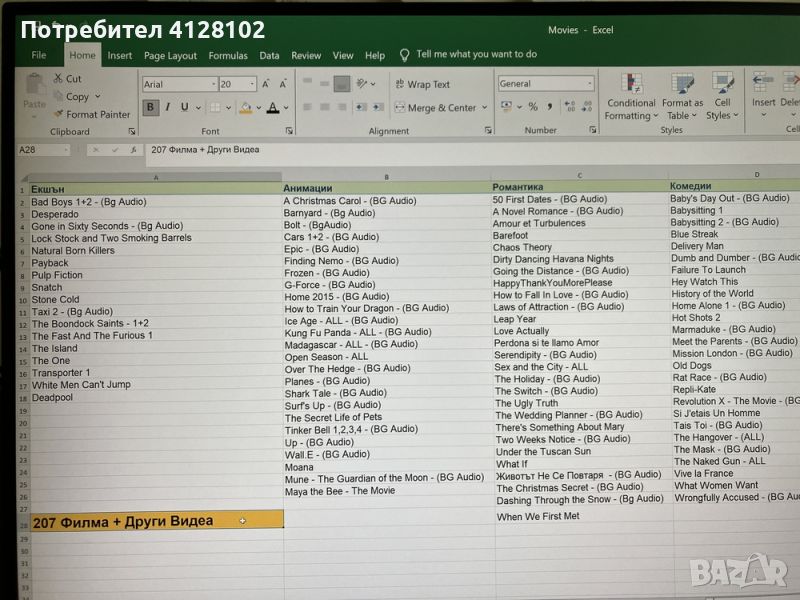Viewport: 800px width, 600px height.
Task: Open the Formulas ribbon tab
Action: pos(227,56)
